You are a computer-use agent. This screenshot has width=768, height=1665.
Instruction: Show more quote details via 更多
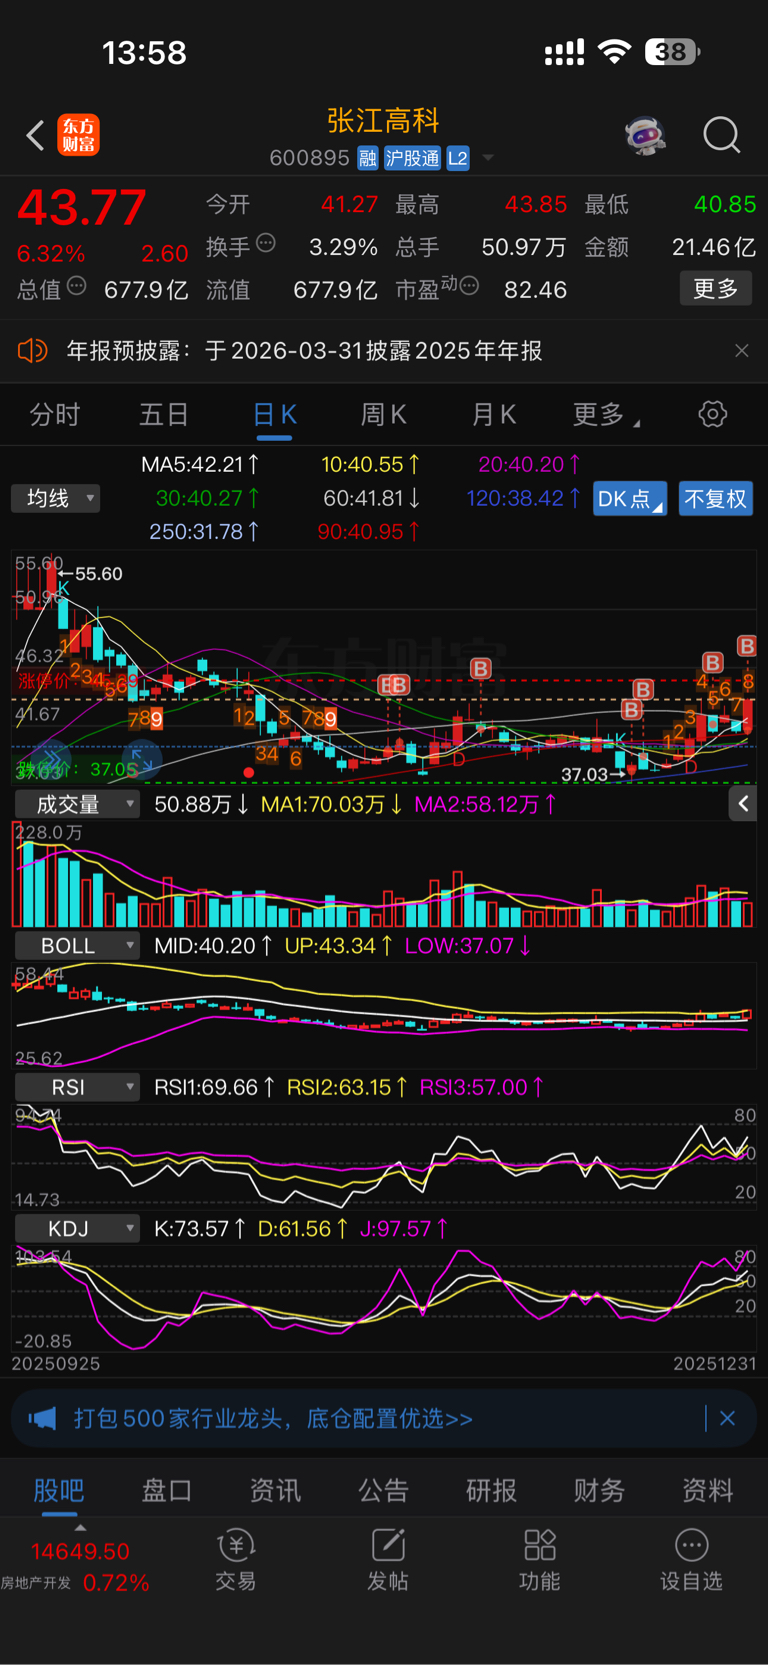pyautogui.click(x=716, y=289)
